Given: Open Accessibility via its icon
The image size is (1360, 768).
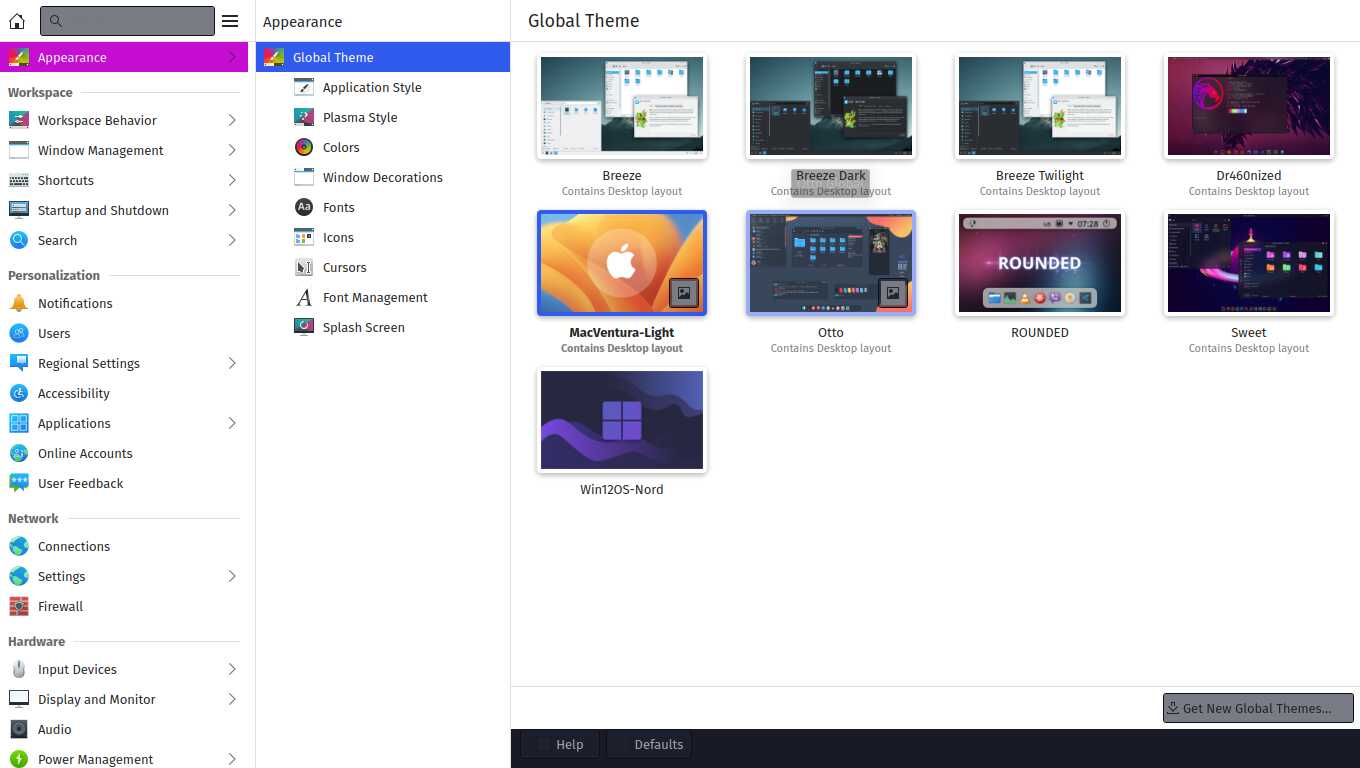Looking at the screenshot, I should click(x=19, y=393).
